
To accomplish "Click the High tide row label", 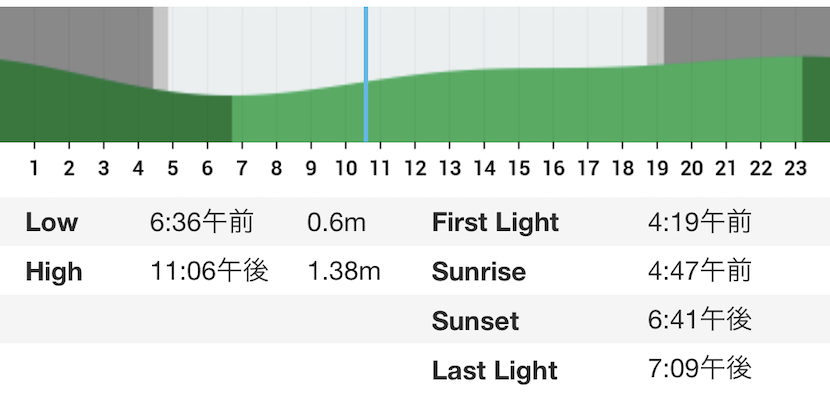I will [x=54, y=272].
